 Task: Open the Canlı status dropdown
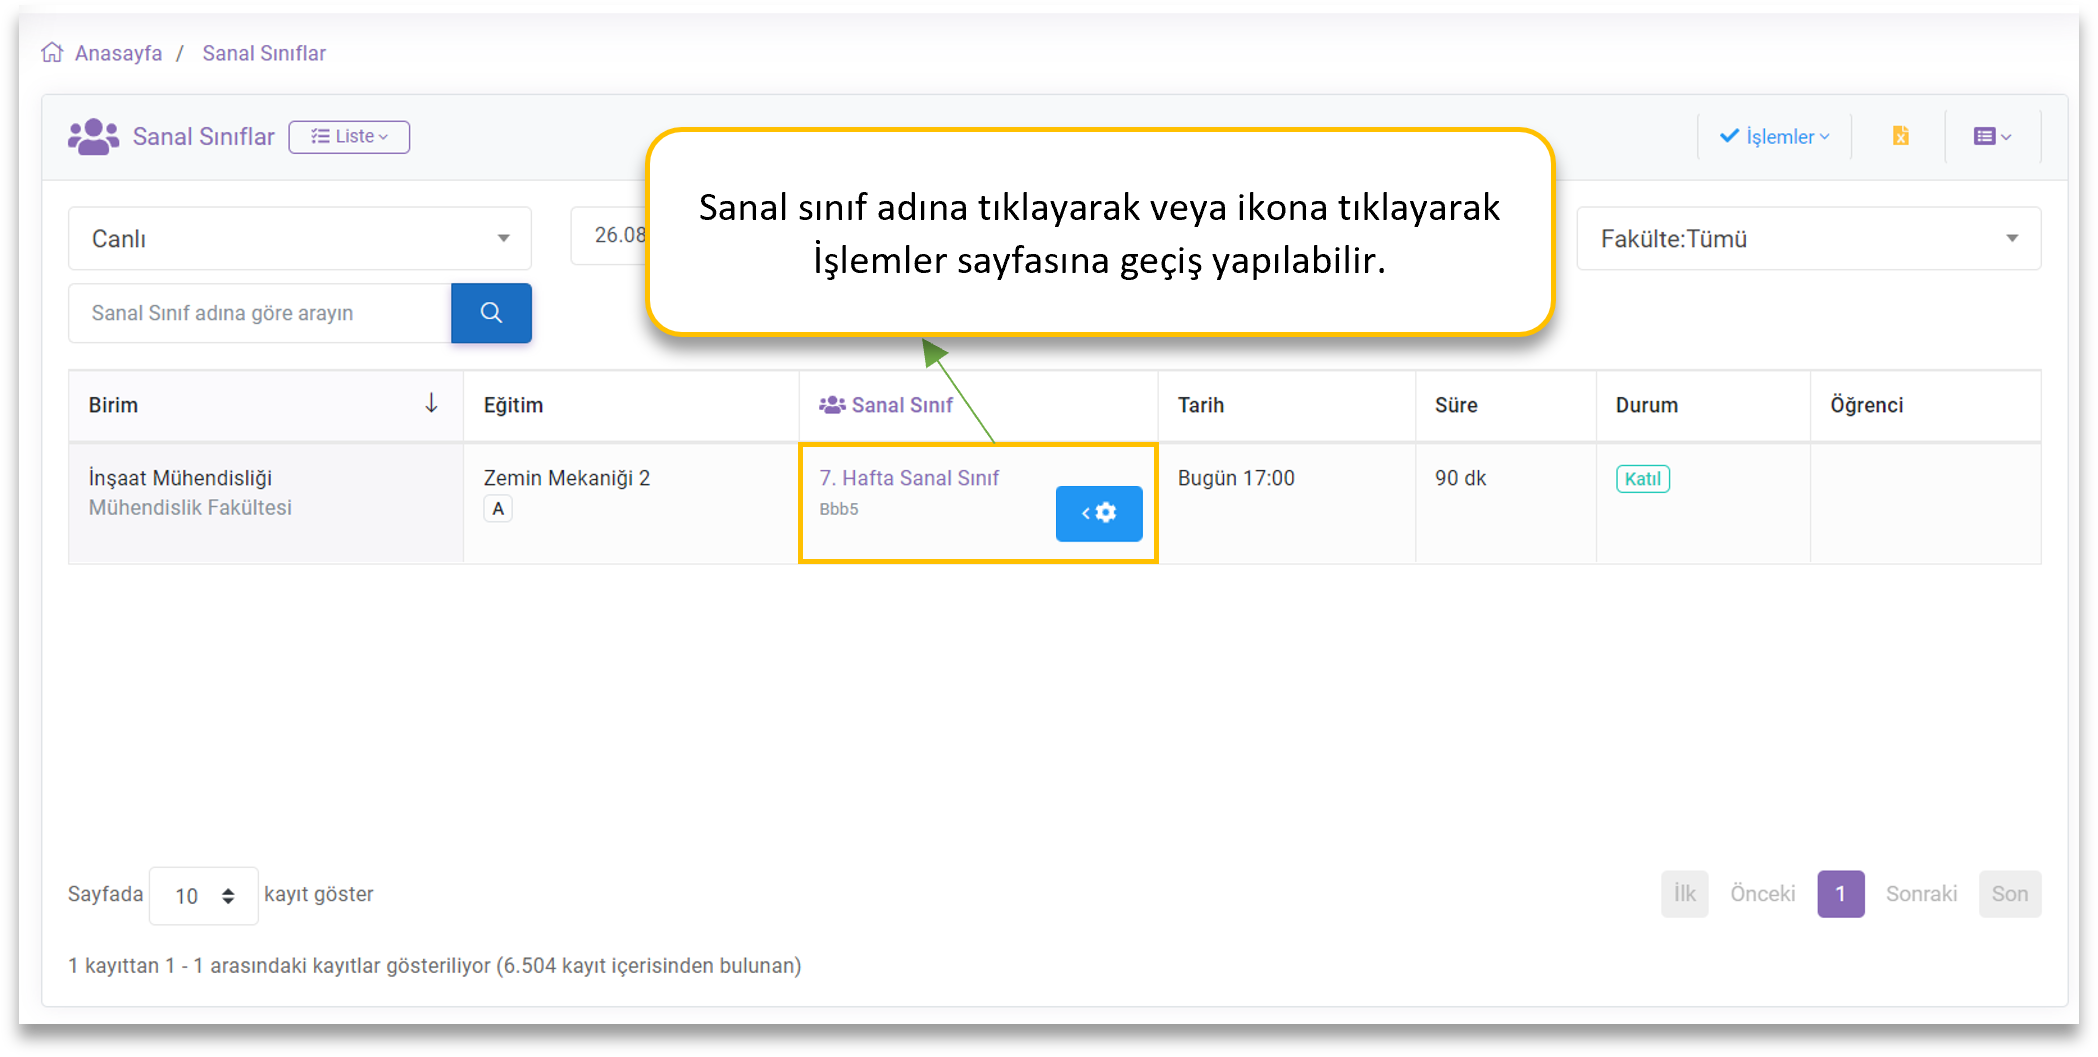[x=300, y=239]
